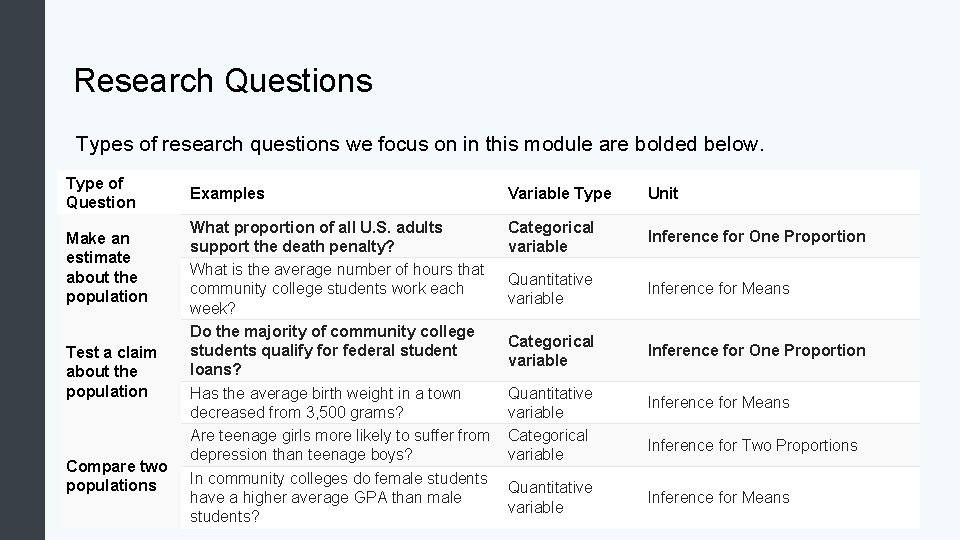Click the 'Type of Question' column header
Image resolution: width=960 pixels, height=540 pixels.
point(100,193)
